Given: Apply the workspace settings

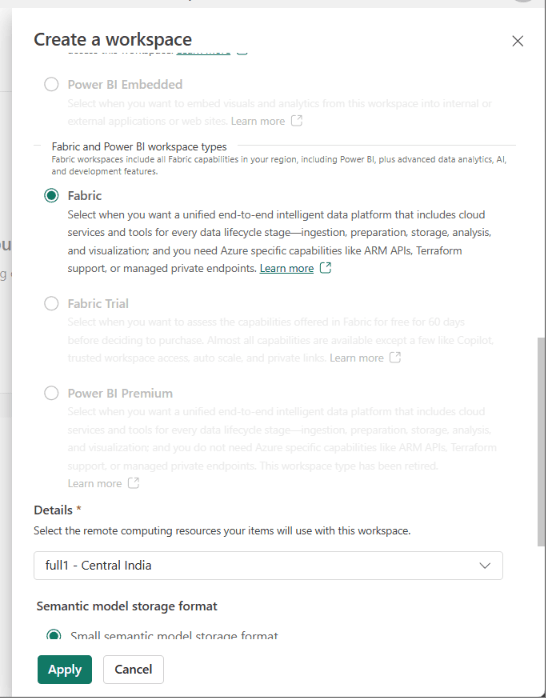Looking at the screenshot, I should (65, 669).
